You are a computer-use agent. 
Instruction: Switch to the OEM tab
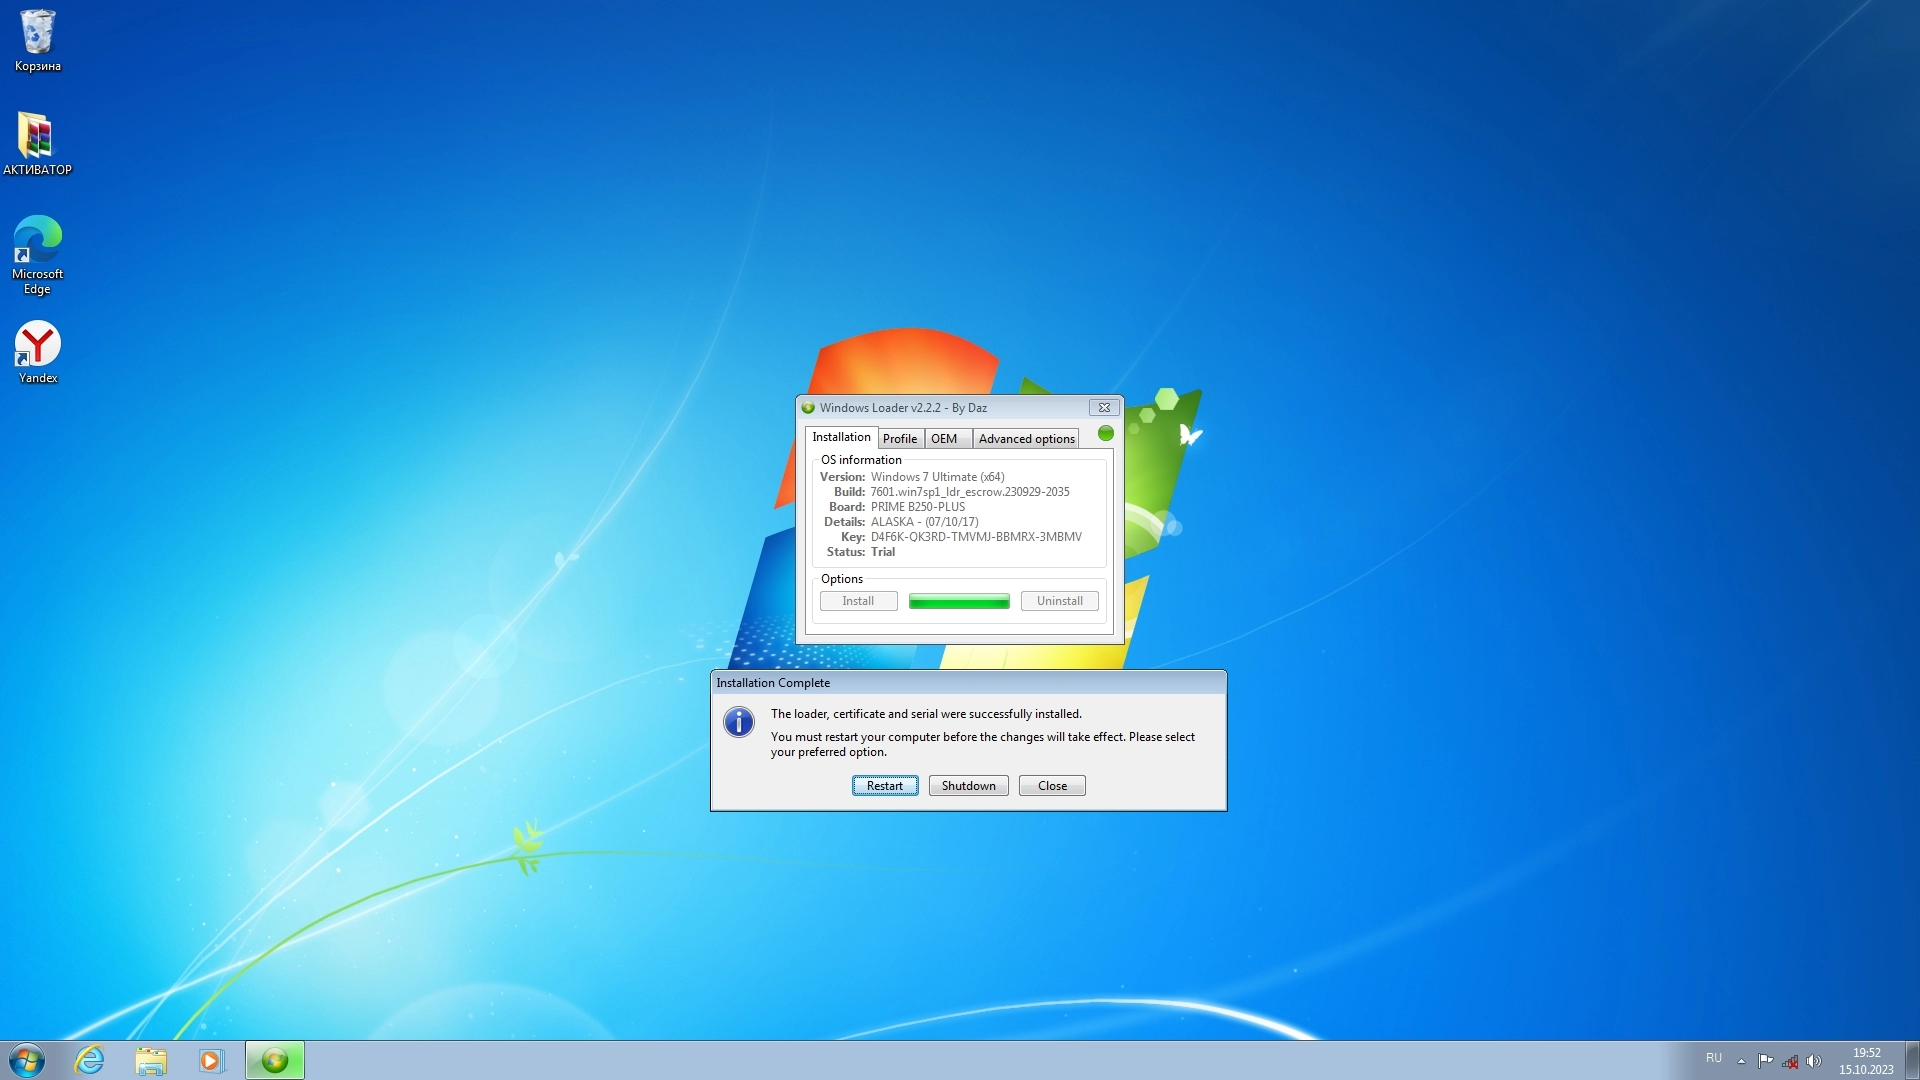[x=944, y=439]
